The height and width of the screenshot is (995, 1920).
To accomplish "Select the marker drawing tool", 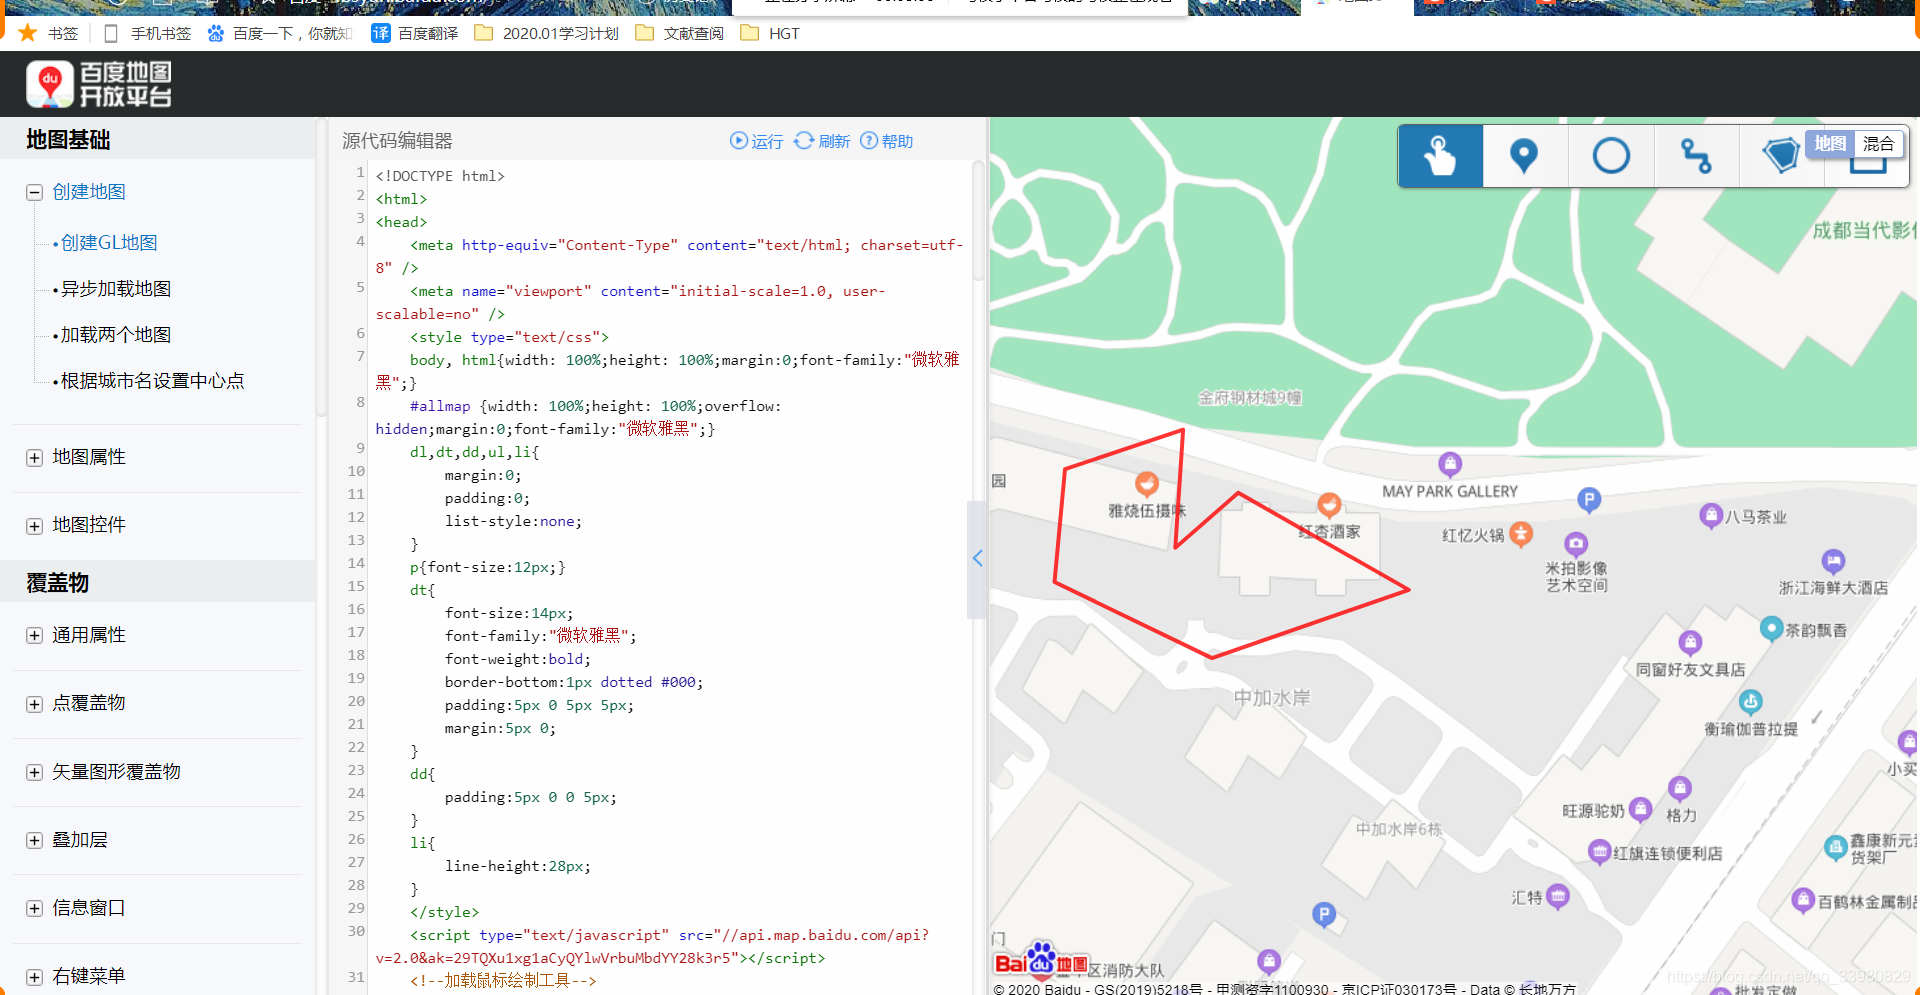I will 1524,156.
